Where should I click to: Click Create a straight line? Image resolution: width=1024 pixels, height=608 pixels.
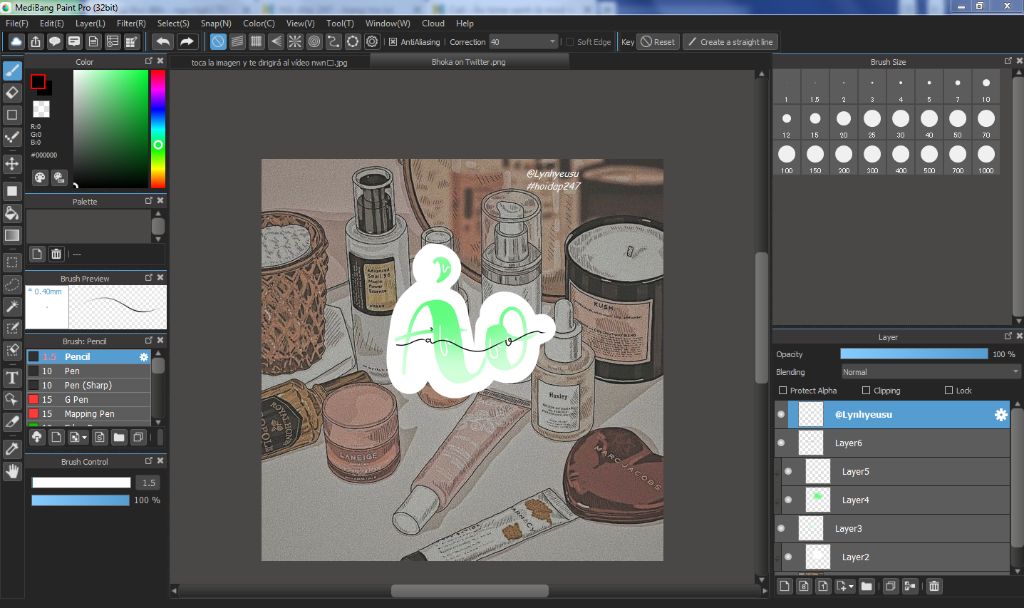[730, 42]
